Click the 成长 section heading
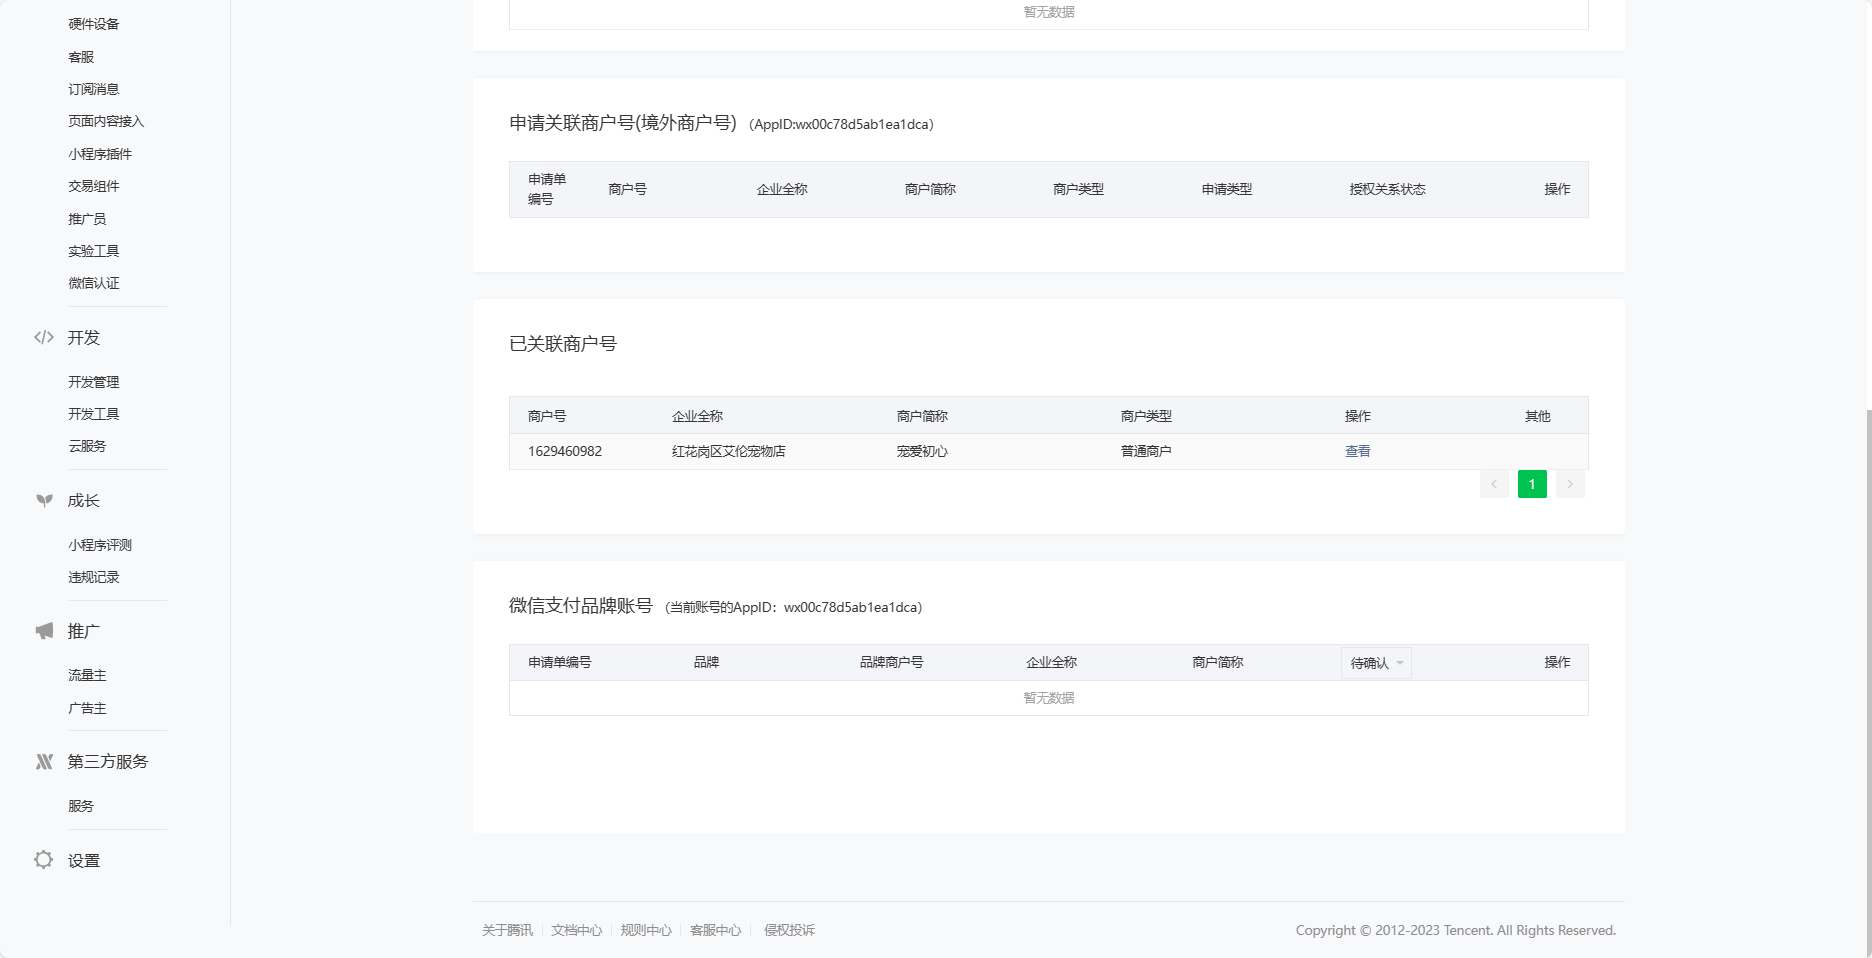 (x=84, y=501)
